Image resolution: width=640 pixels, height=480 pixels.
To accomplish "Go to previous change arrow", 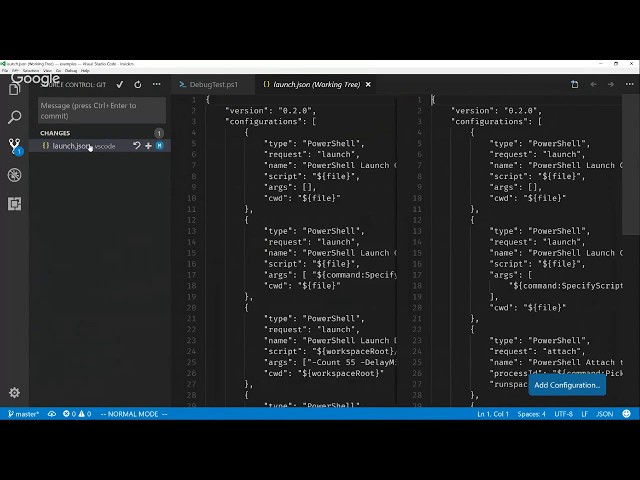I will [593, 84].
